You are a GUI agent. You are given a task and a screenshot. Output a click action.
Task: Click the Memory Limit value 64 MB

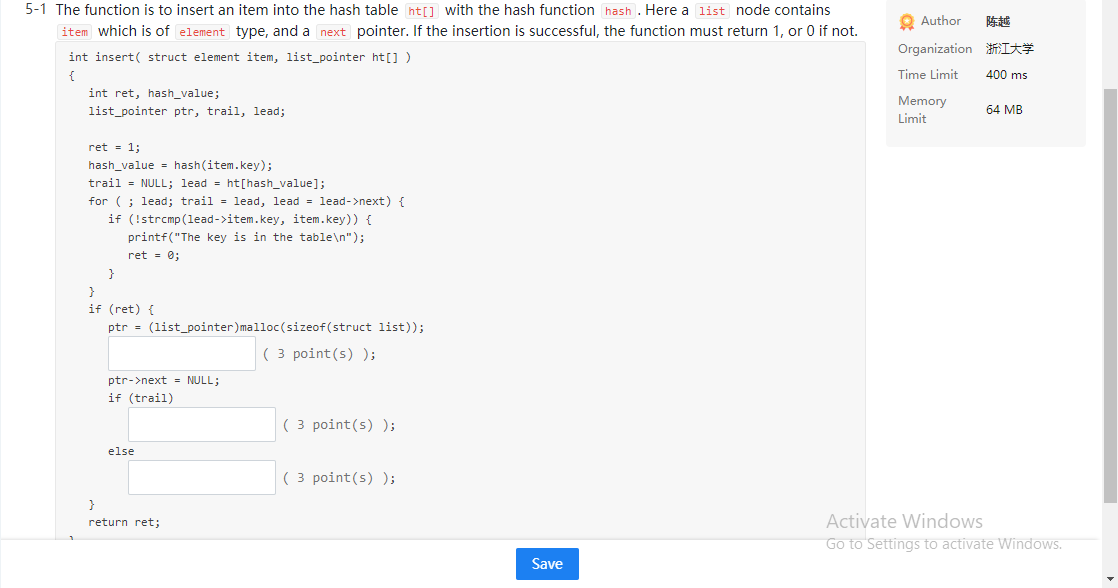(x=1003, y=109)
